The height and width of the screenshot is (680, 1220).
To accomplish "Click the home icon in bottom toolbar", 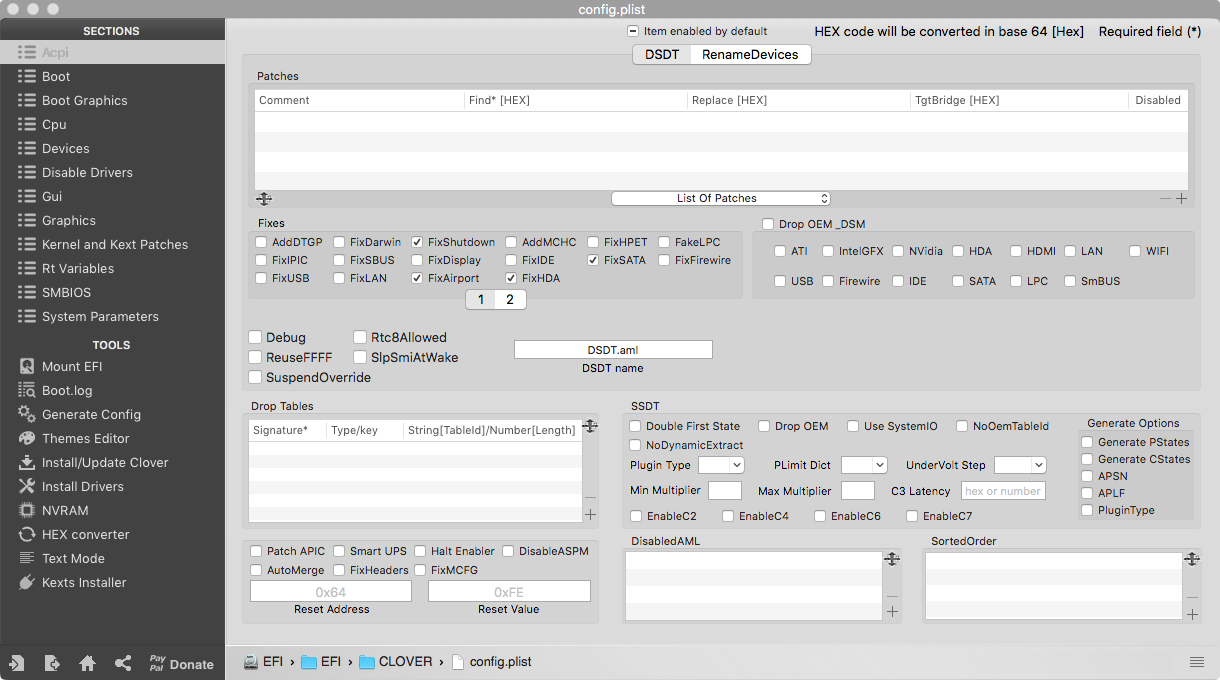I will pyautogui.click(x=87, y=663).
